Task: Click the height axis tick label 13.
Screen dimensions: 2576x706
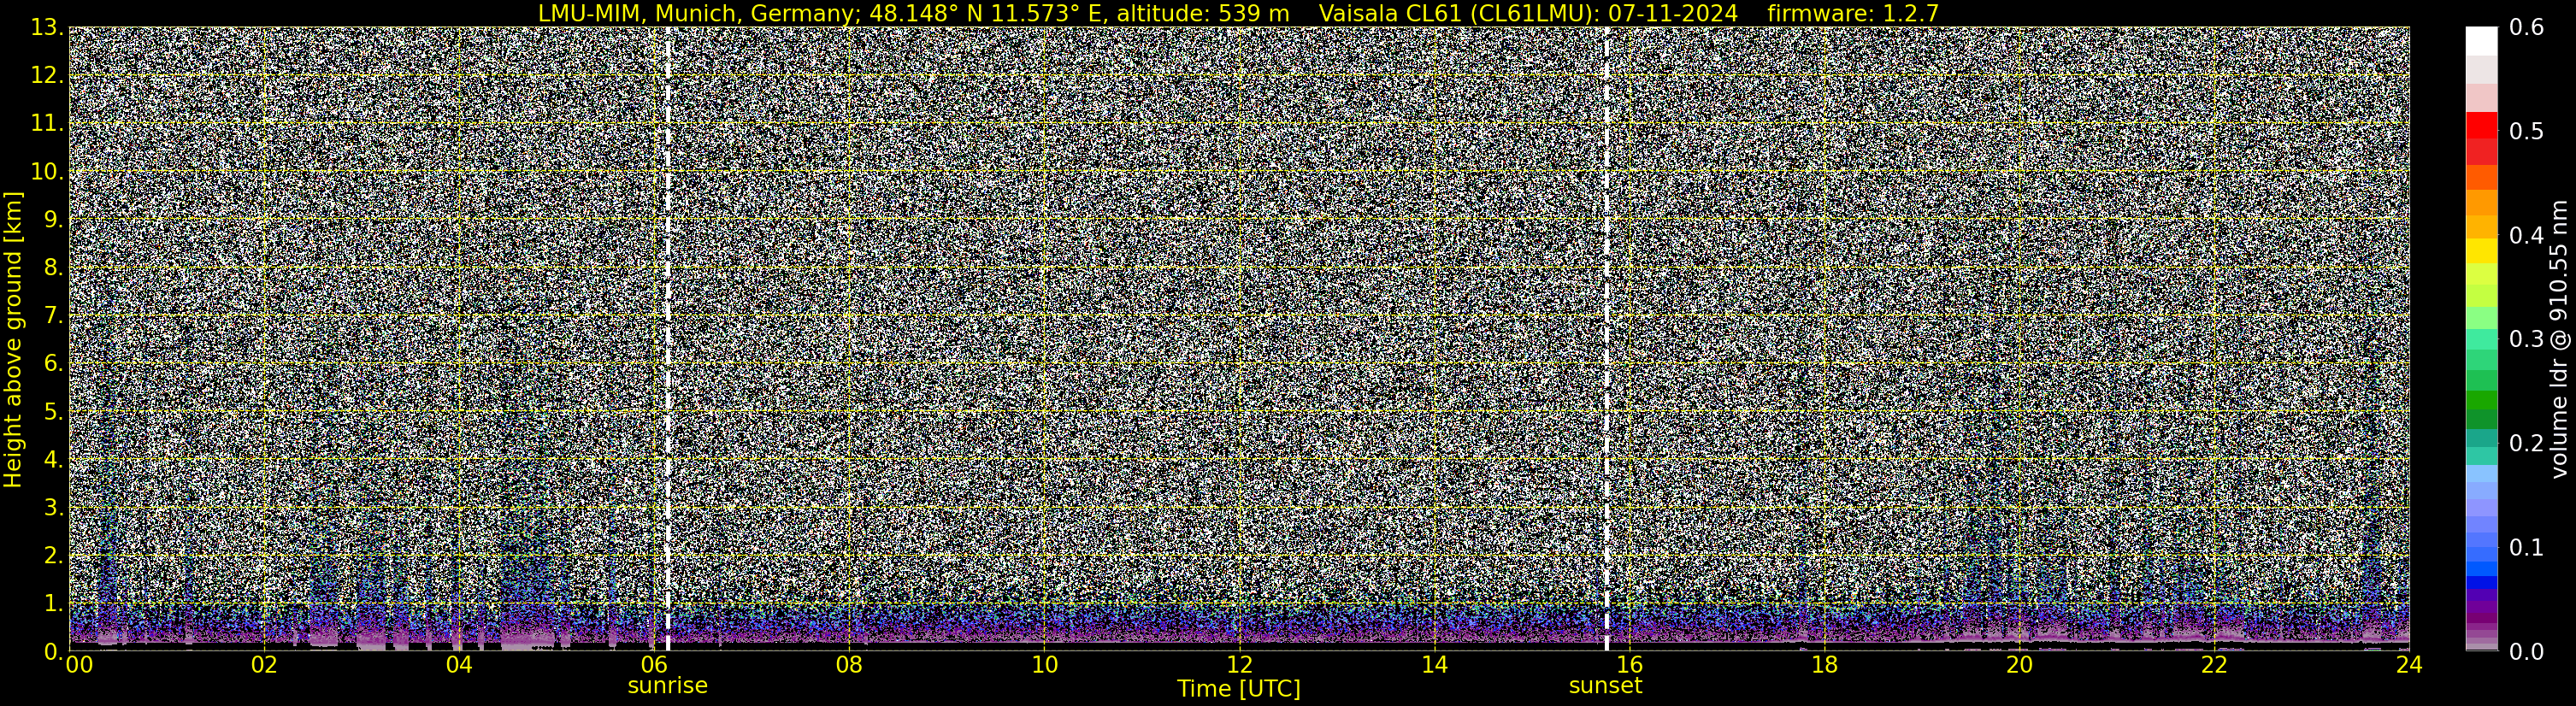Action: (46, 28)
